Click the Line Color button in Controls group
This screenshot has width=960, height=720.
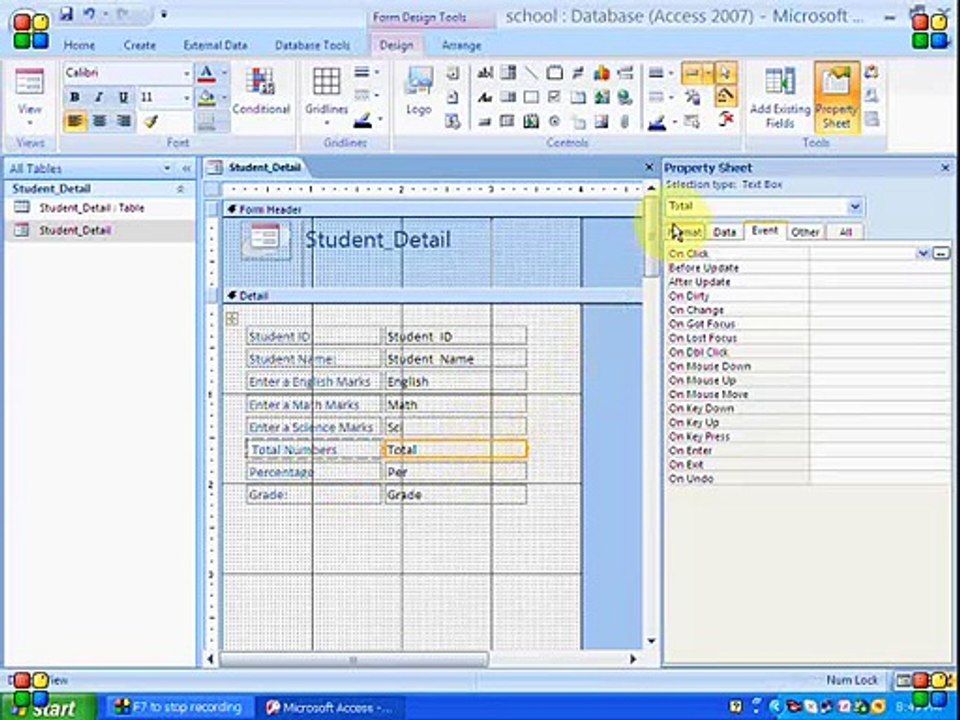[x=656, y=121]
